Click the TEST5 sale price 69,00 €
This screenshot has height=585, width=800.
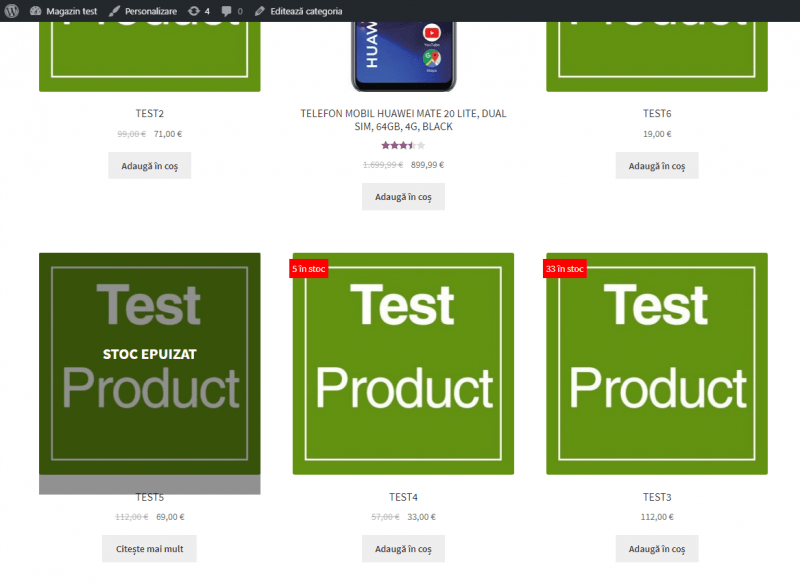pos(170,517)
